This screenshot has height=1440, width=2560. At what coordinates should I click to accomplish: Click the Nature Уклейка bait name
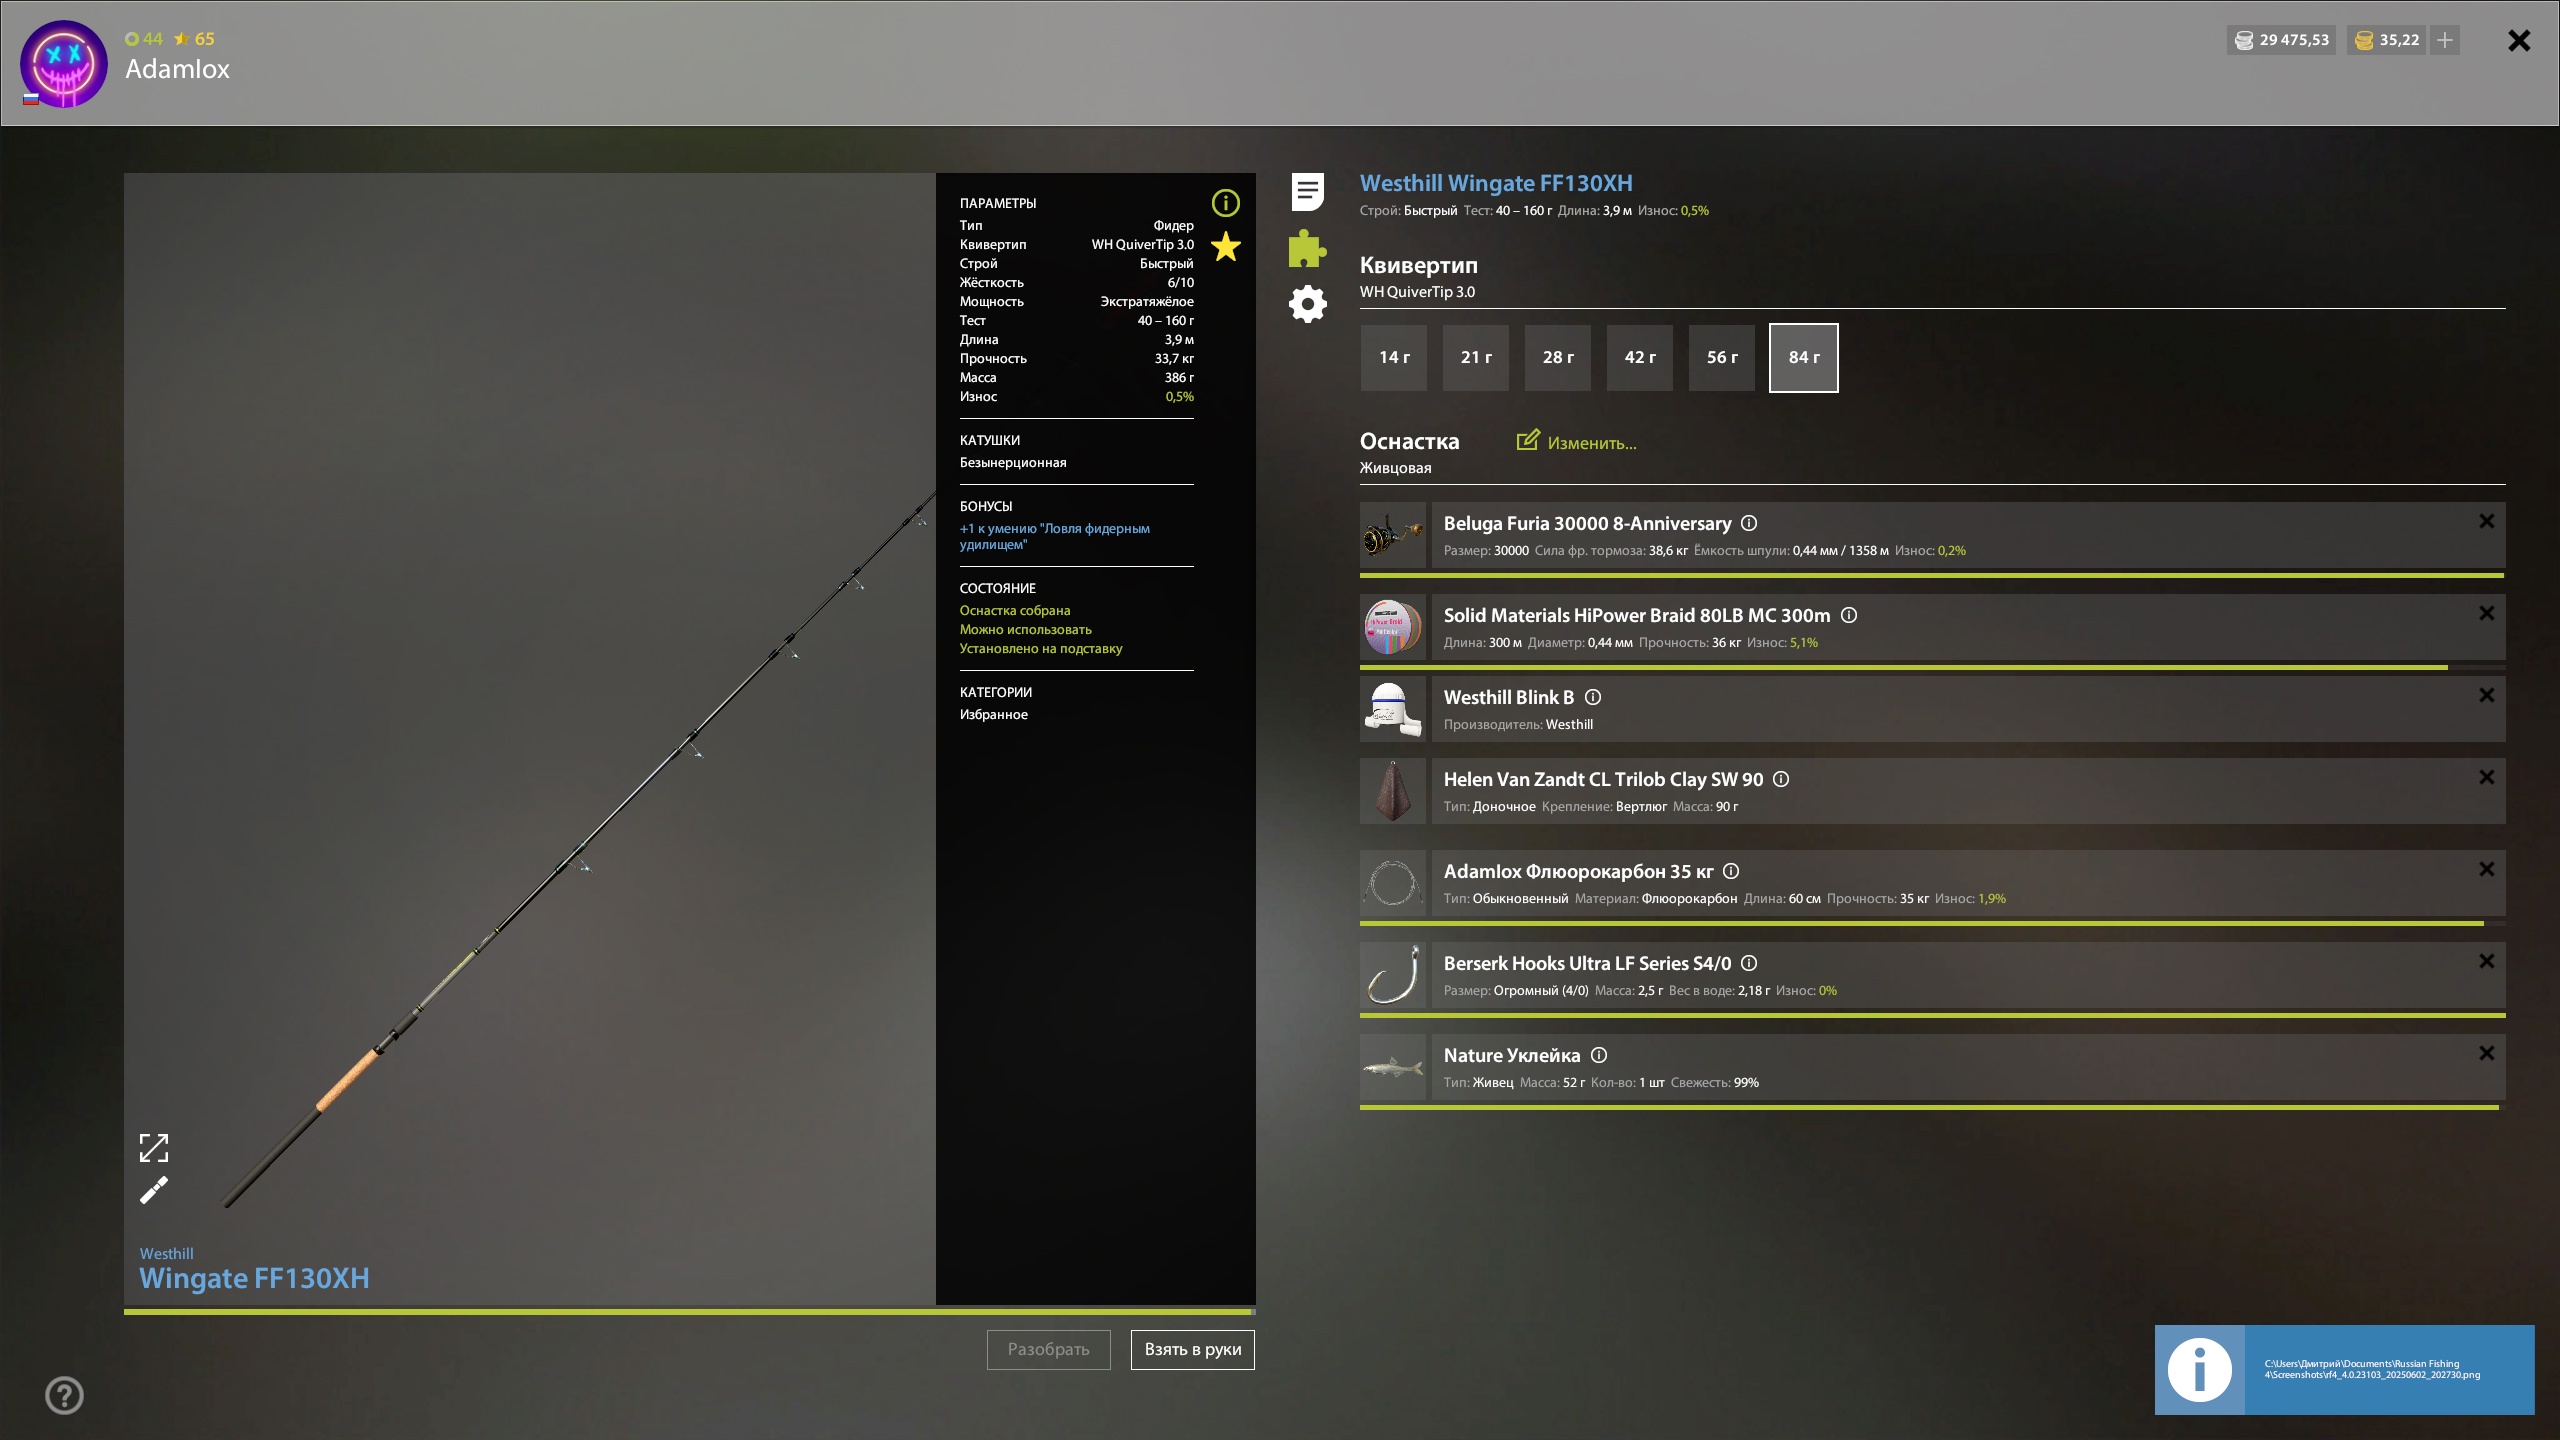[x=1512, y=1055]
